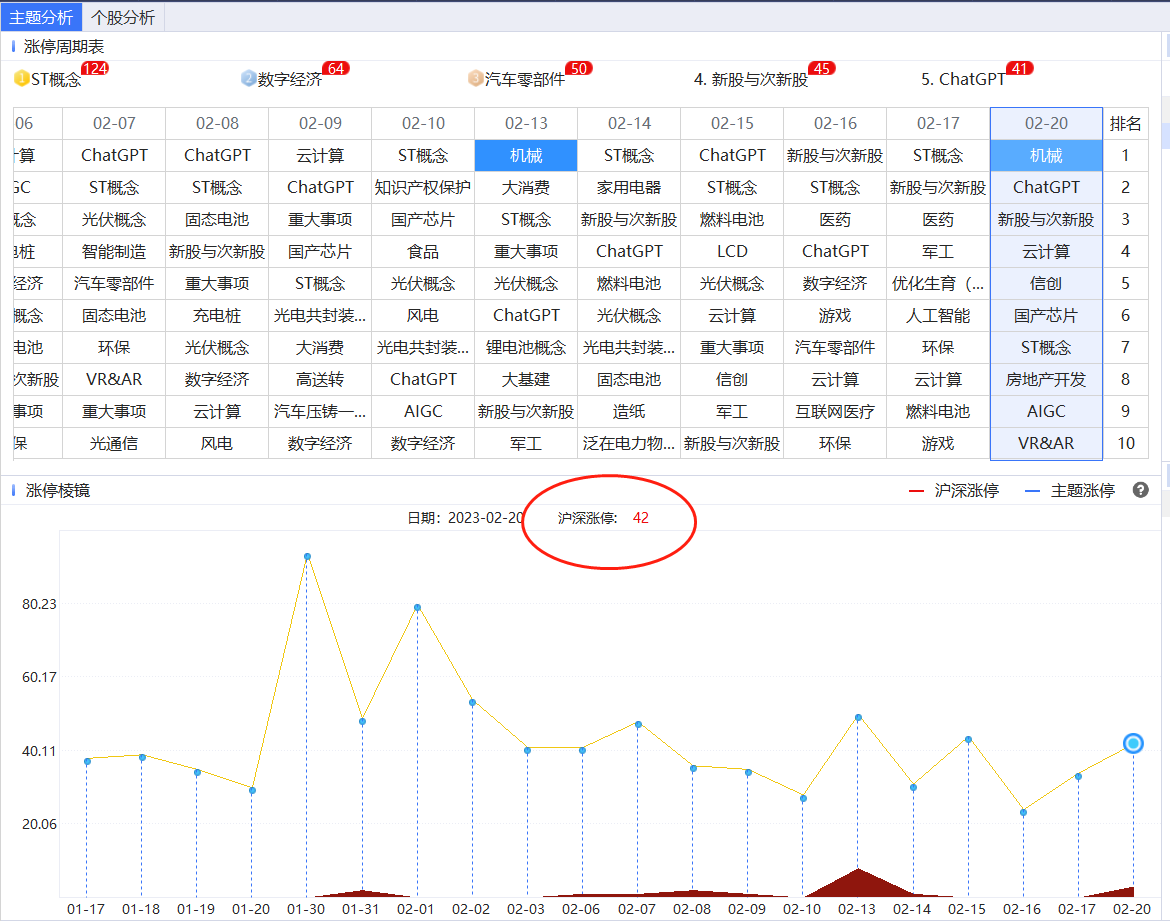
Task: Click 房地产开发 in the 02-20 column
Action: point(1046,379)
